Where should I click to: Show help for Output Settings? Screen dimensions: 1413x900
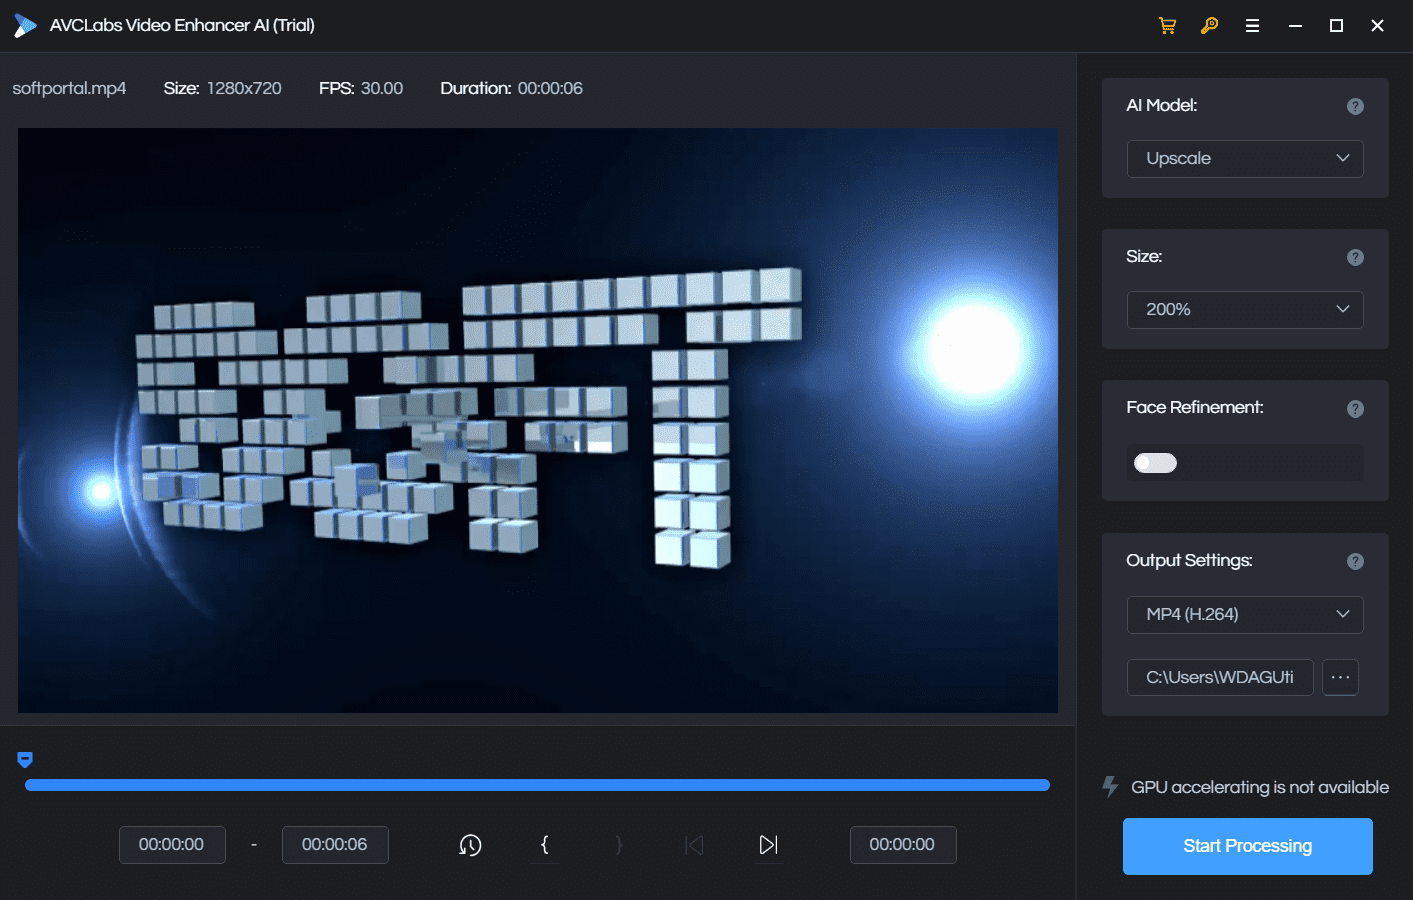[x=1355, y=561]
